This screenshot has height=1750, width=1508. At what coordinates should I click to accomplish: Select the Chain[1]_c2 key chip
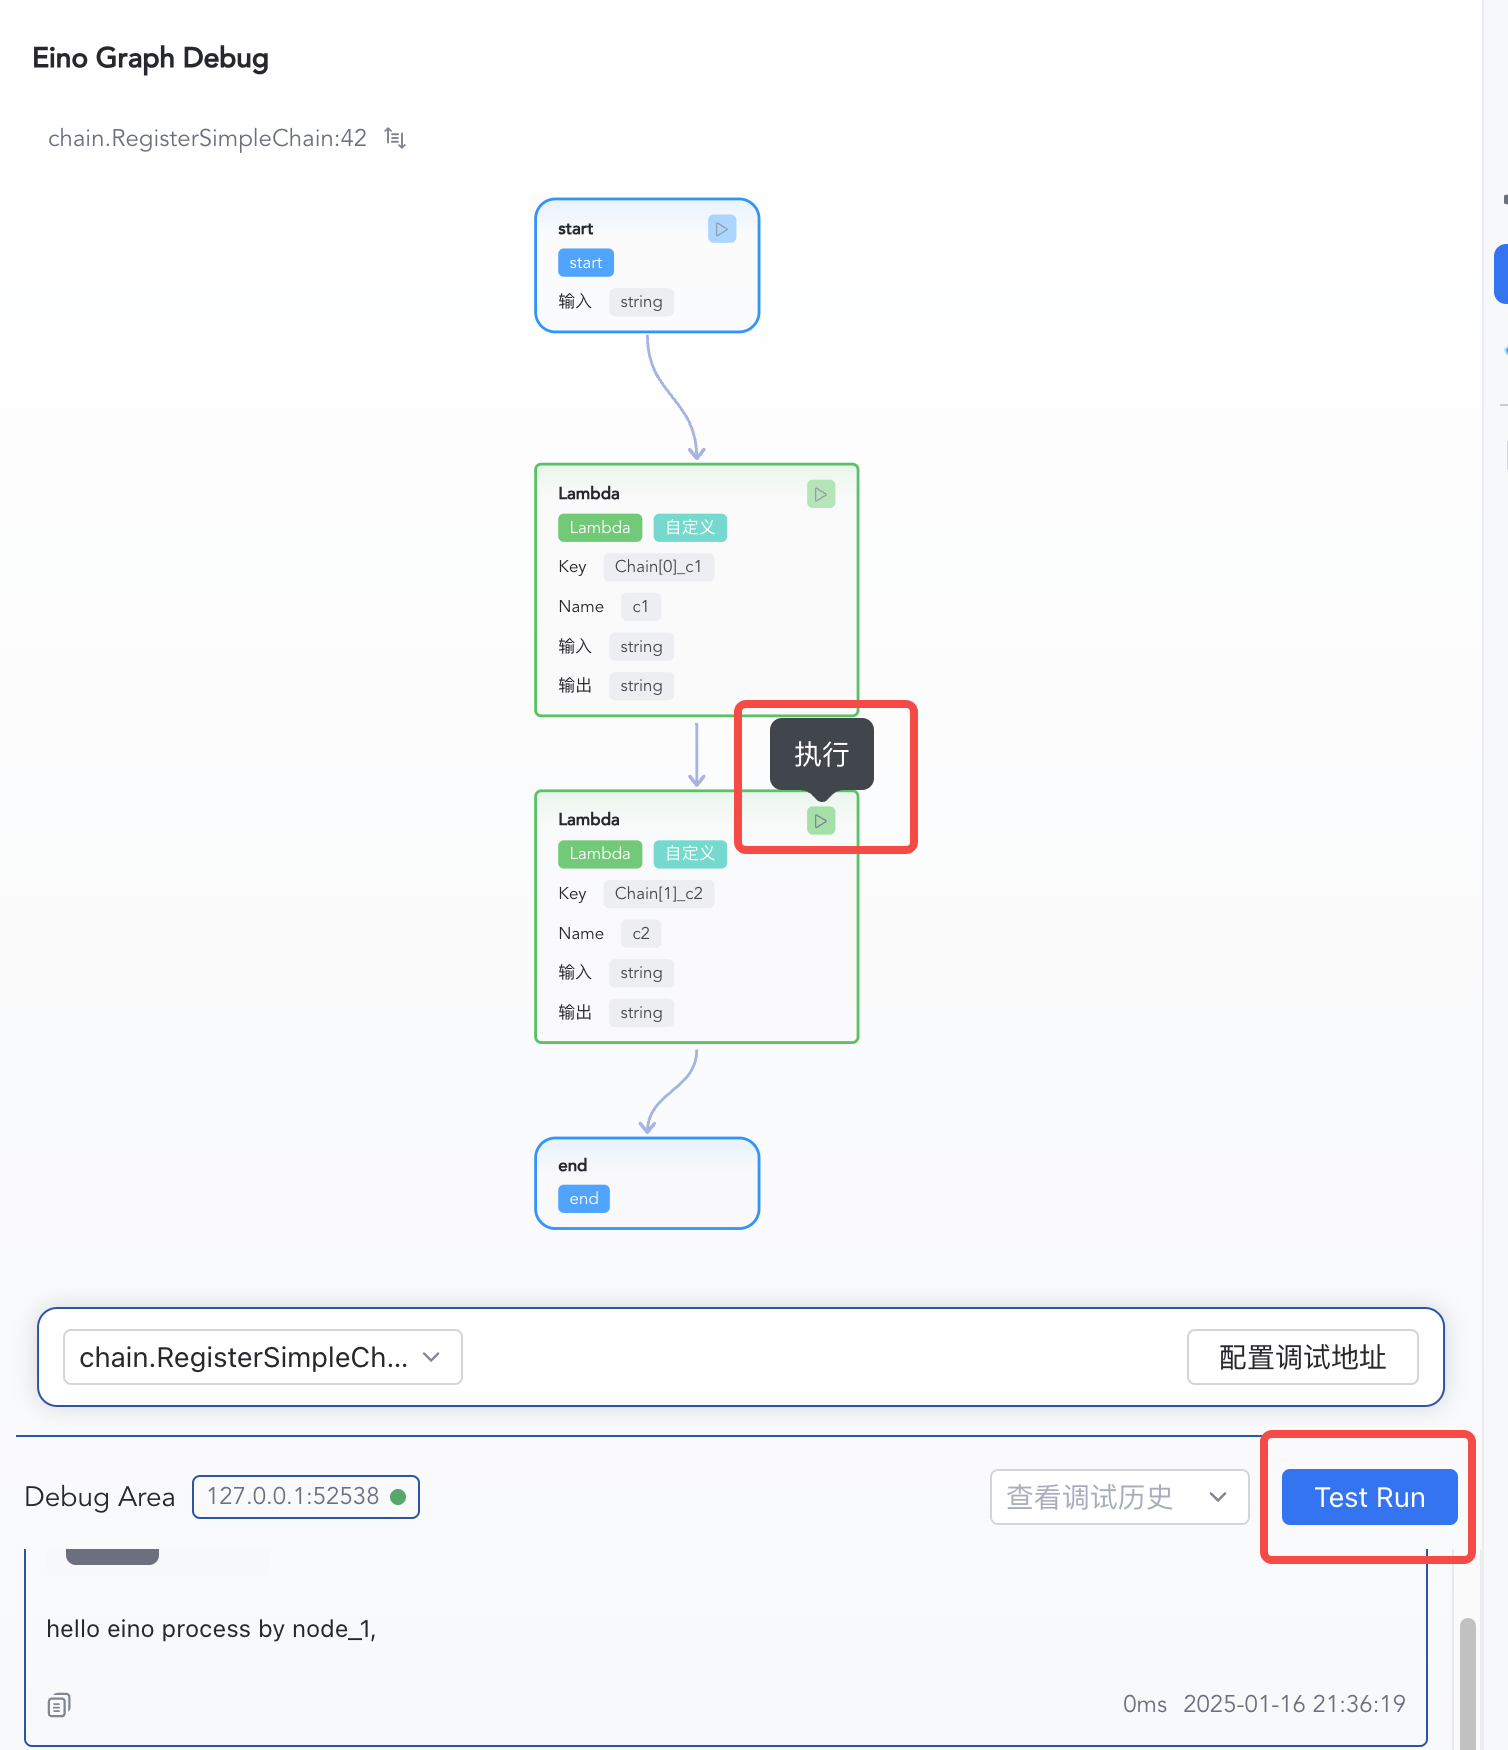click(658, 894)
